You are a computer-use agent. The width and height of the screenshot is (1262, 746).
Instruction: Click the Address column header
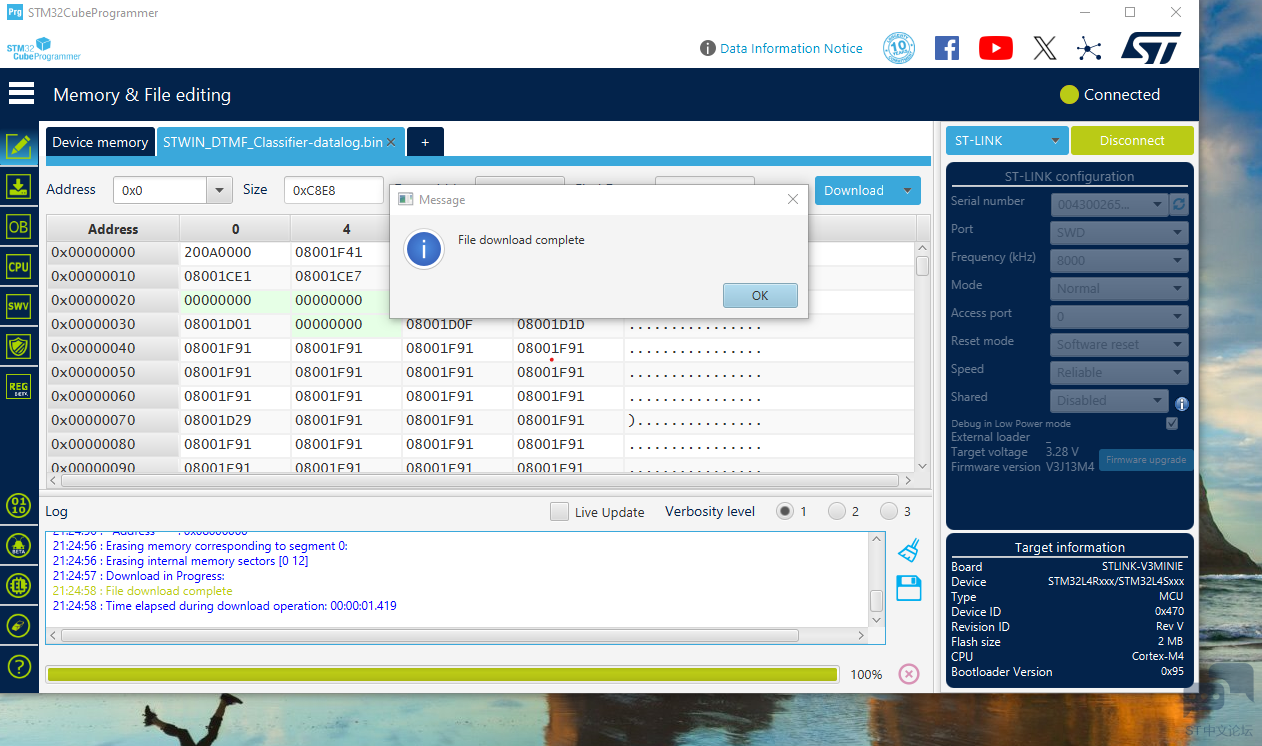coord(113,229)
